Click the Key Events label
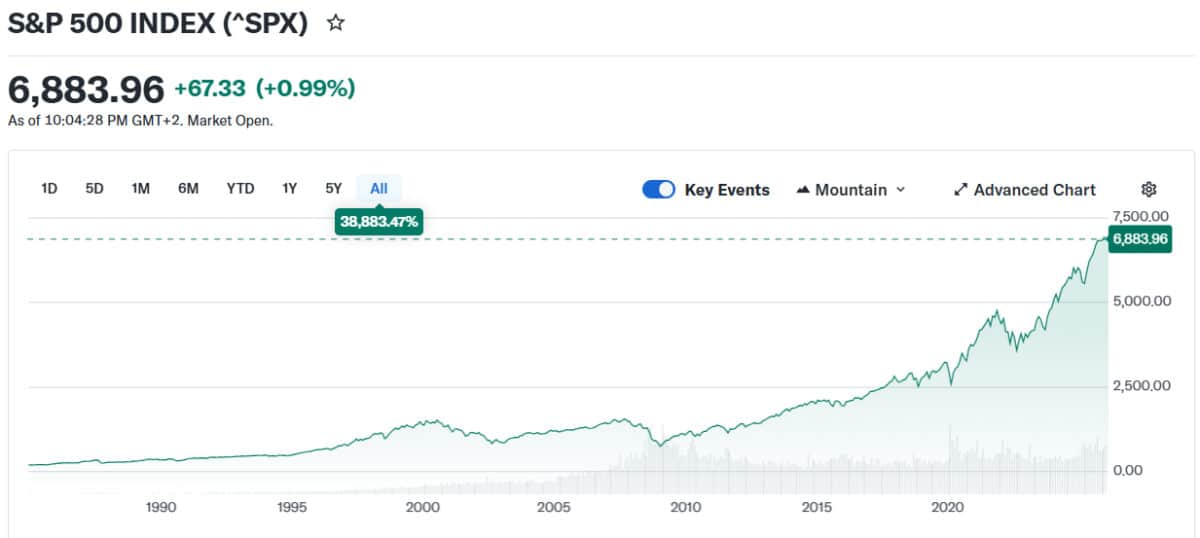 727,189
